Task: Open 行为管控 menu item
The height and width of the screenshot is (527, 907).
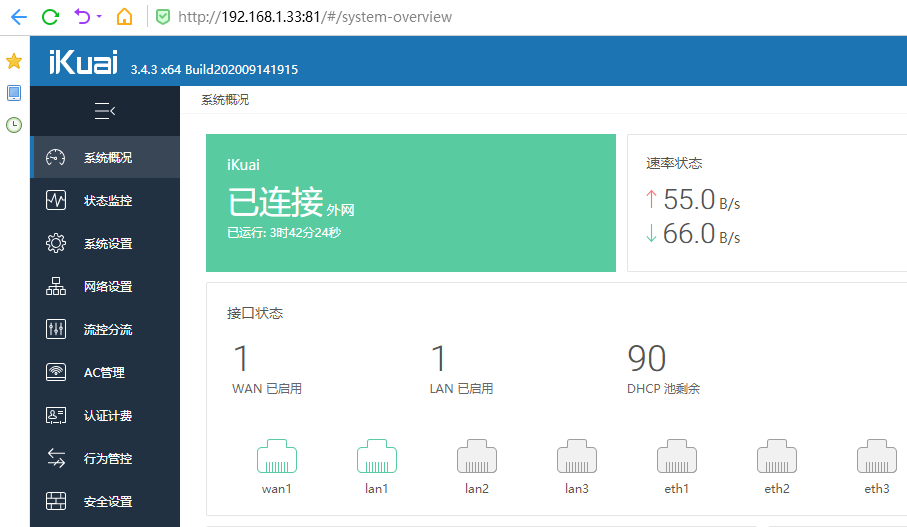Action: 105,458
